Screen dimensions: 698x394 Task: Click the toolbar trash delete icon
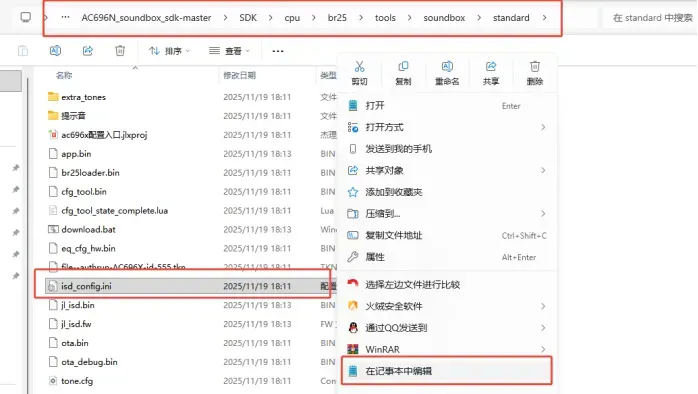click(120, 51)
